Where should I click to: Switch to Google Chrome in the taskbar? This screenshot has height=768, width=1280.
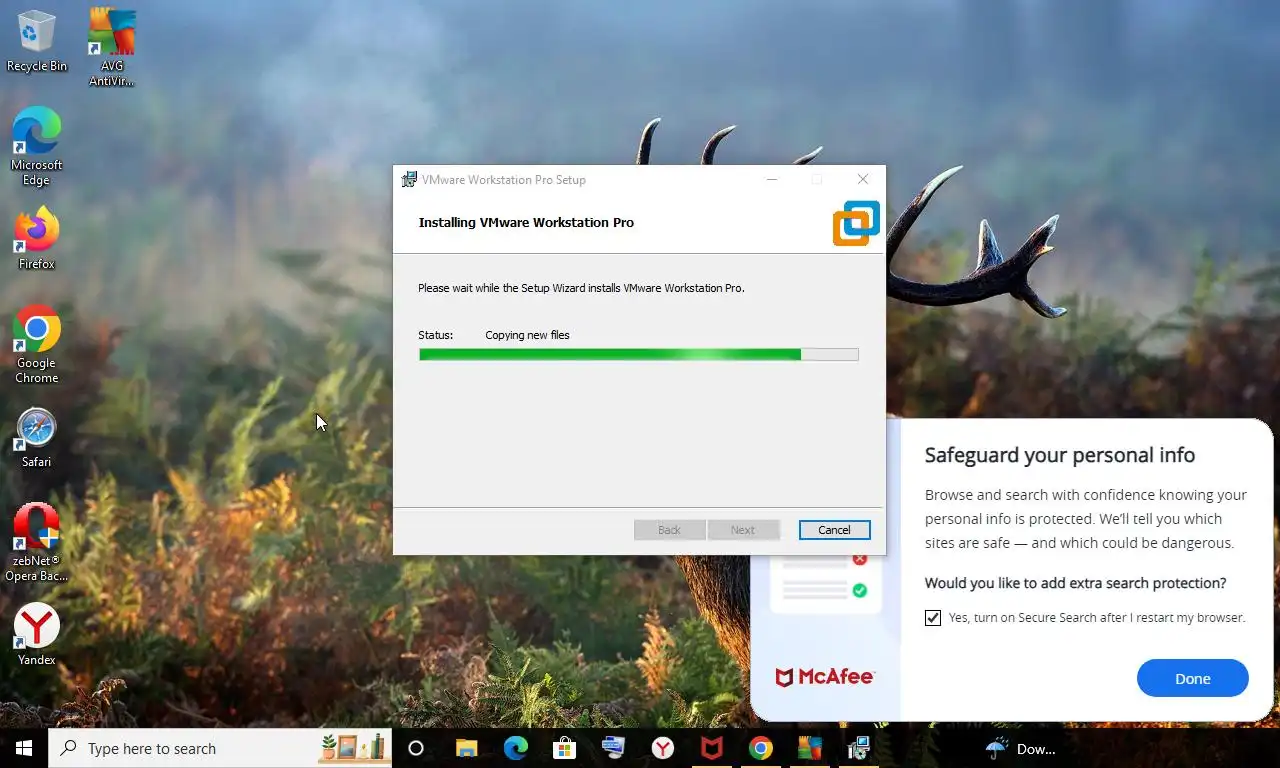click(x=760, y=748)
